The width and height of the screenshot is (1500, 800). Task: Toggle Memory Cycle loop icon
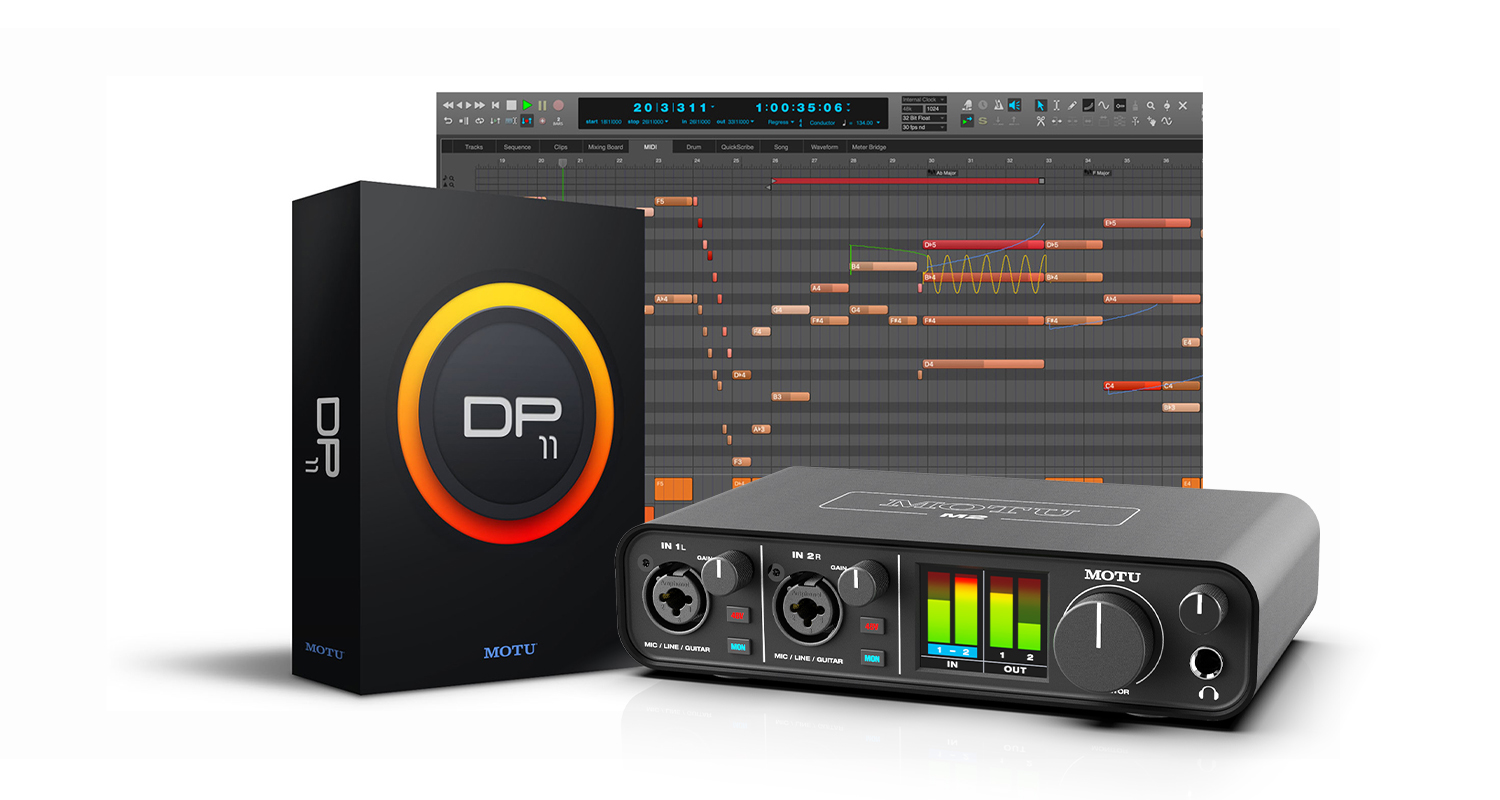479,121
